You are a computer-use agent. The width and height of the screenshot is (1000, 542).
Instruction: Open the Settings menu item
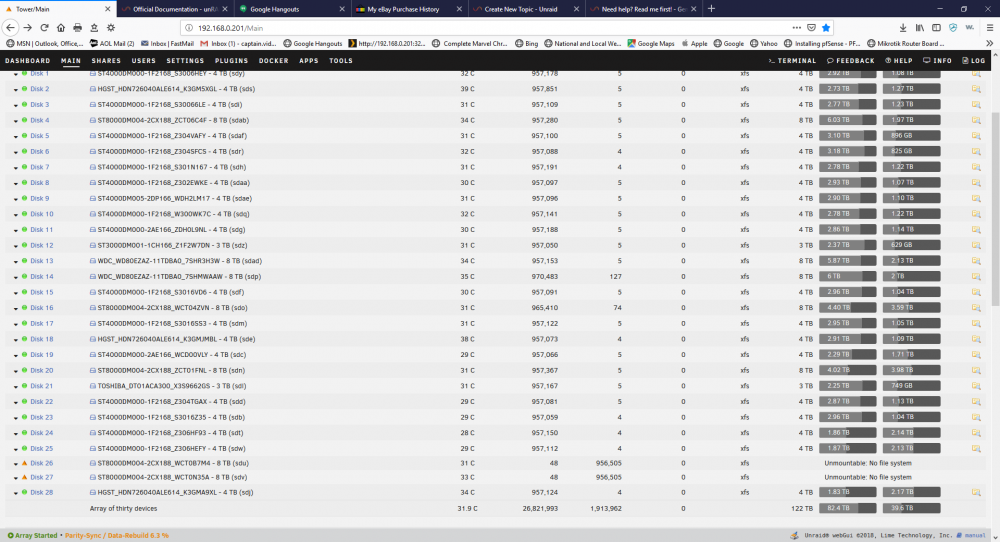[x=185, y=61]
